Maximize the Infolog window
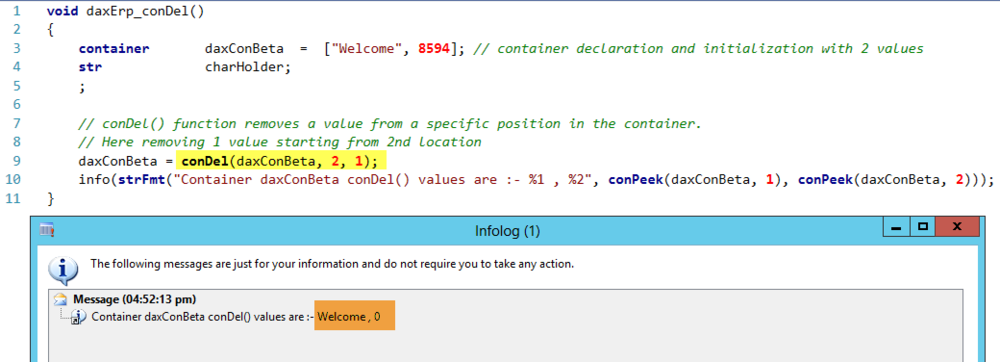Screen dimensions: 1000x362 coord(922,227)
